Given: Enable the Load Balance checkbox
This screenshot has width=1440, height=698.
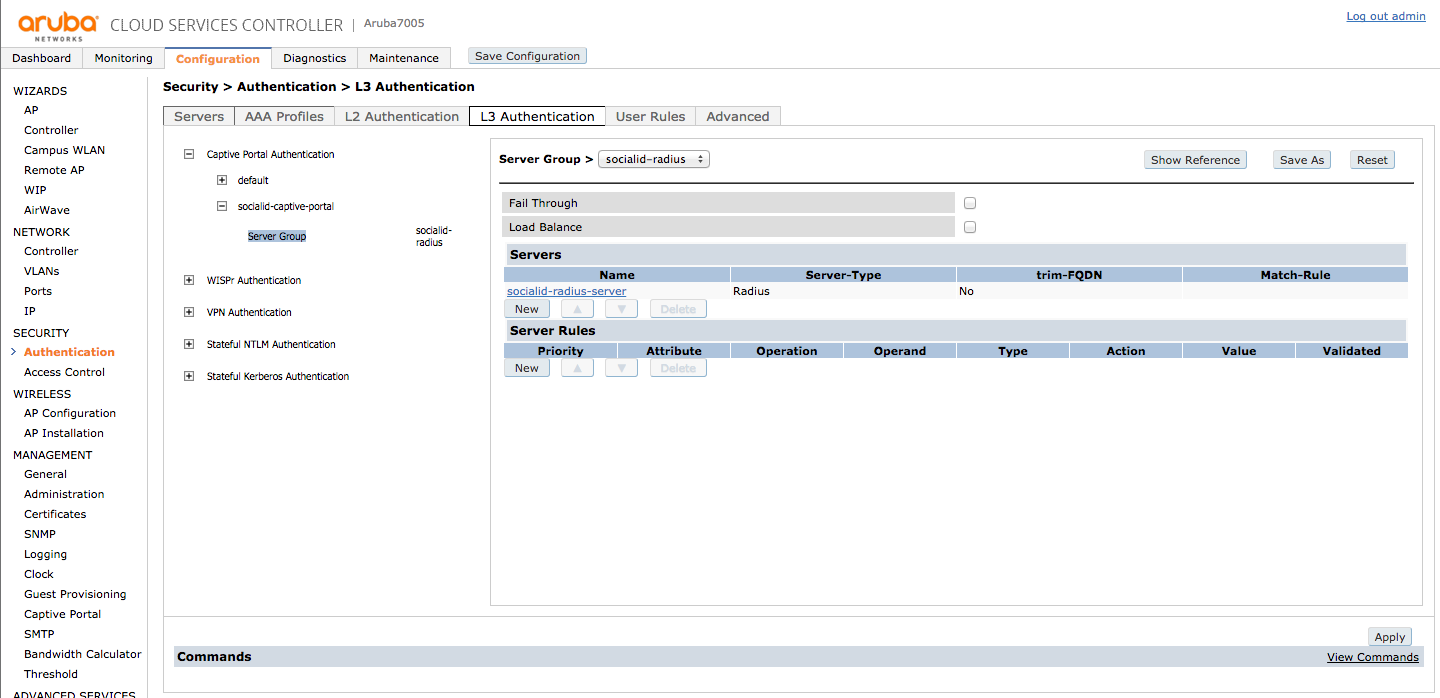Looking at the screenshot, I should point(969,227).
